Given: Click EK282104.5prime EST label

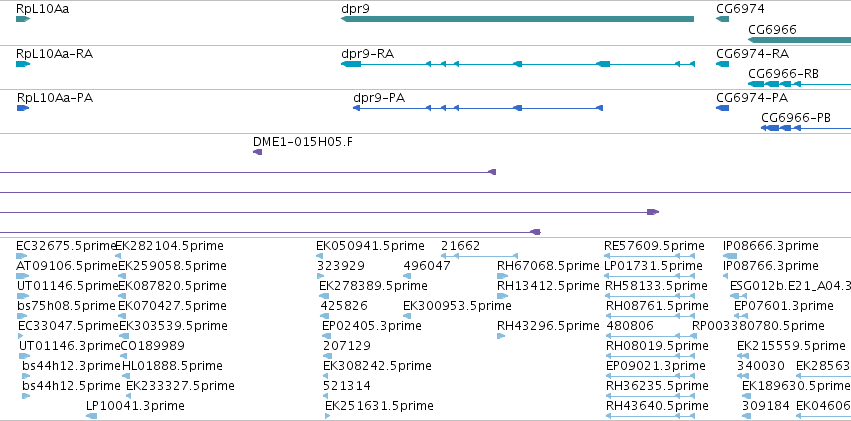Looking at the screenshot, I should point(169,246).
